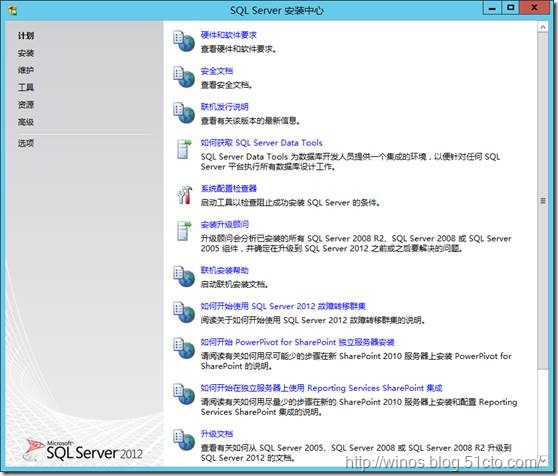This screenshot has width=558, height=476.
Task: Minimize the SQL Server 安装中心 window
Action: (x=492, y=8)
